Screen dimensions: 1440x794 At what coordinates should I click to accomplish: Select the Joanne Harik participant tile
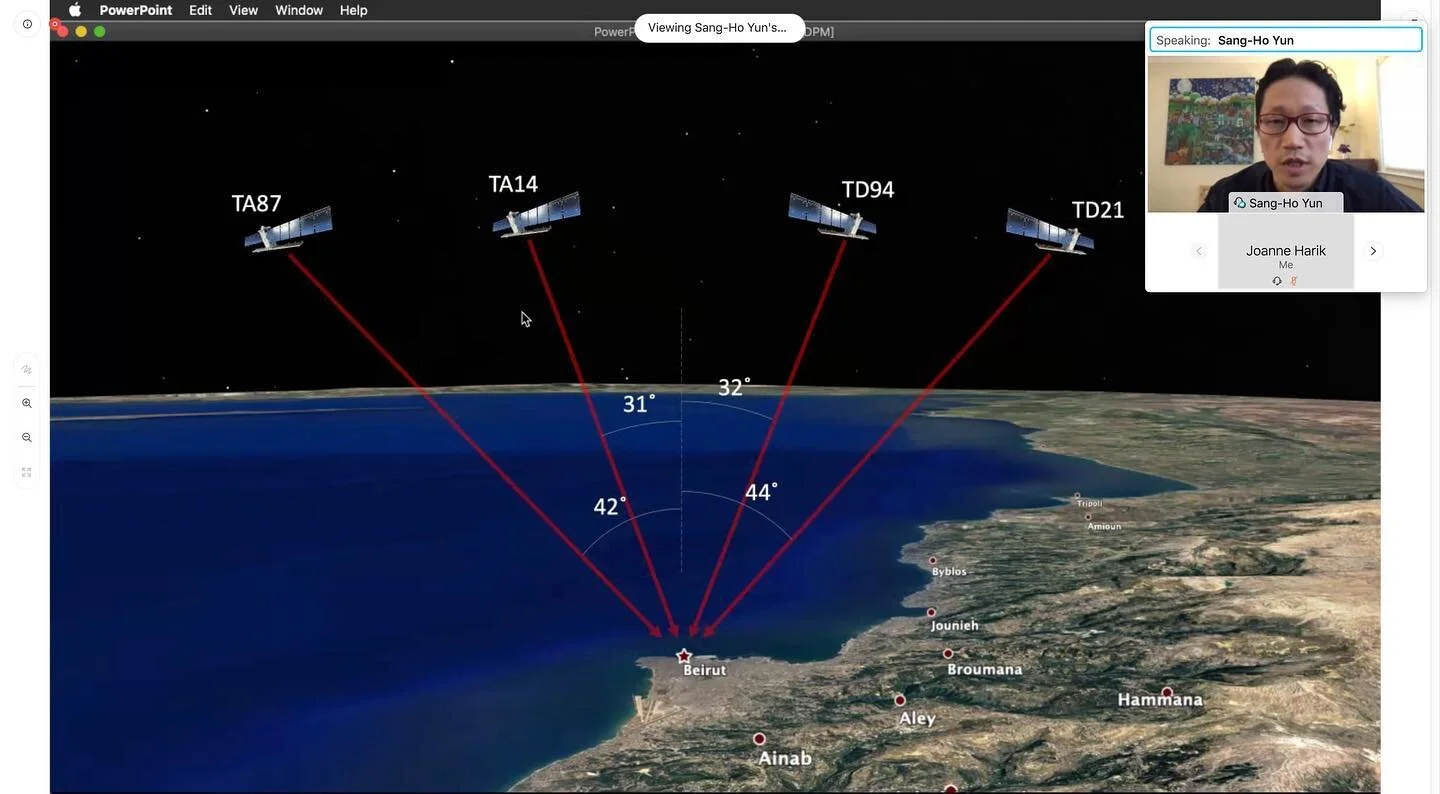point(1286,252)
